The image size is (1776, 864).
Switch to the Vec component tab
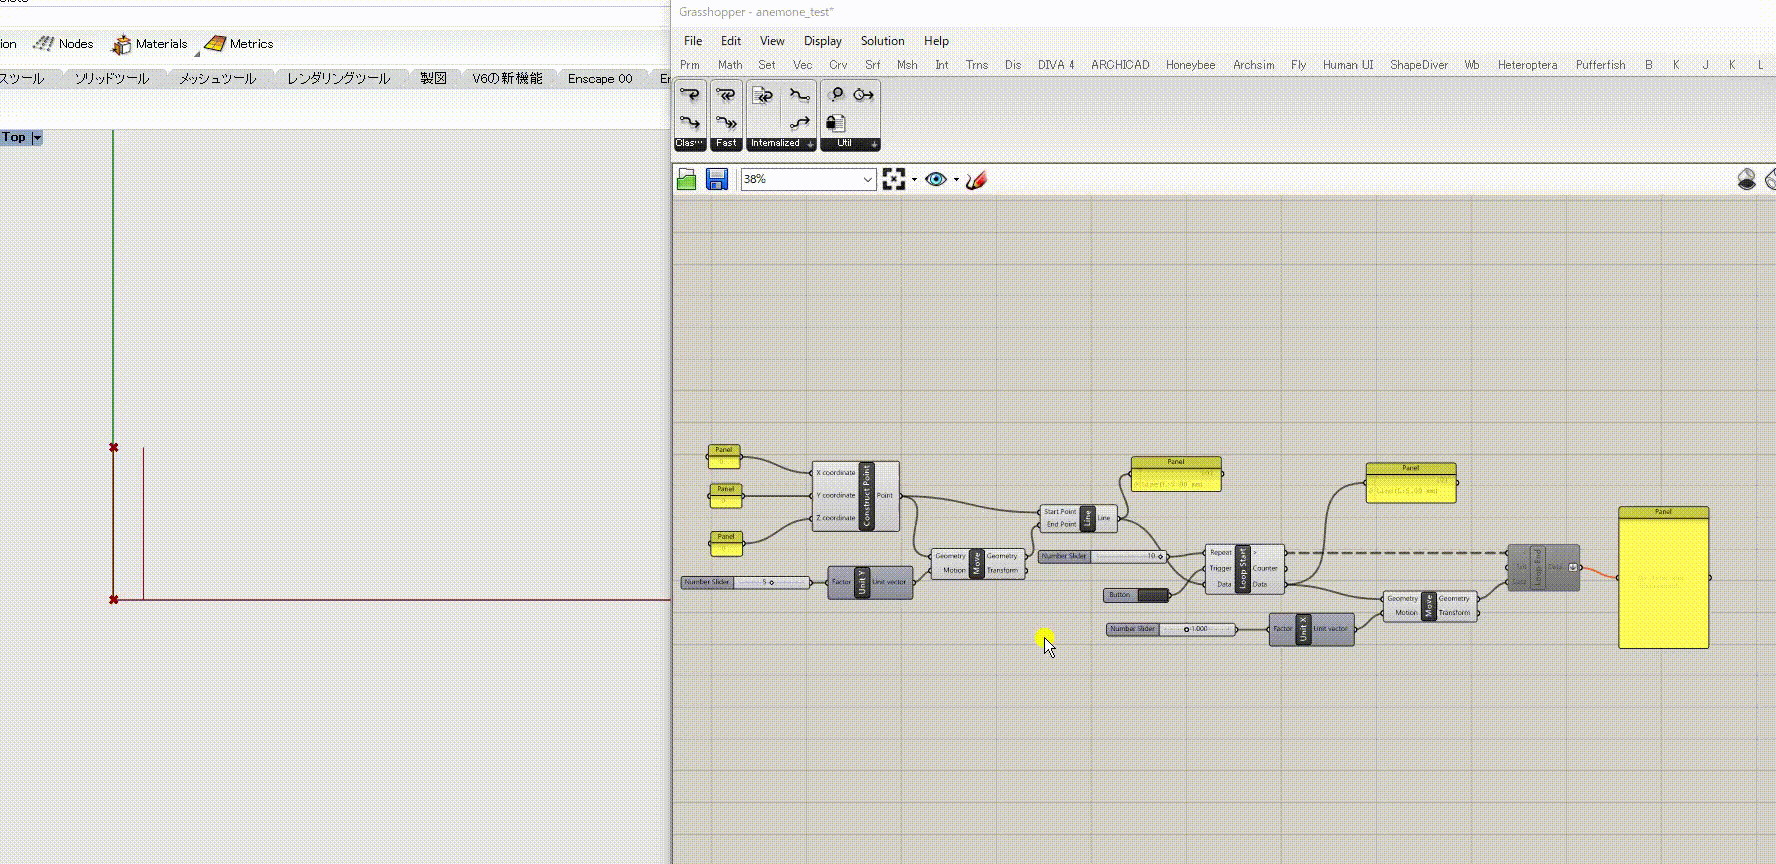802,65
